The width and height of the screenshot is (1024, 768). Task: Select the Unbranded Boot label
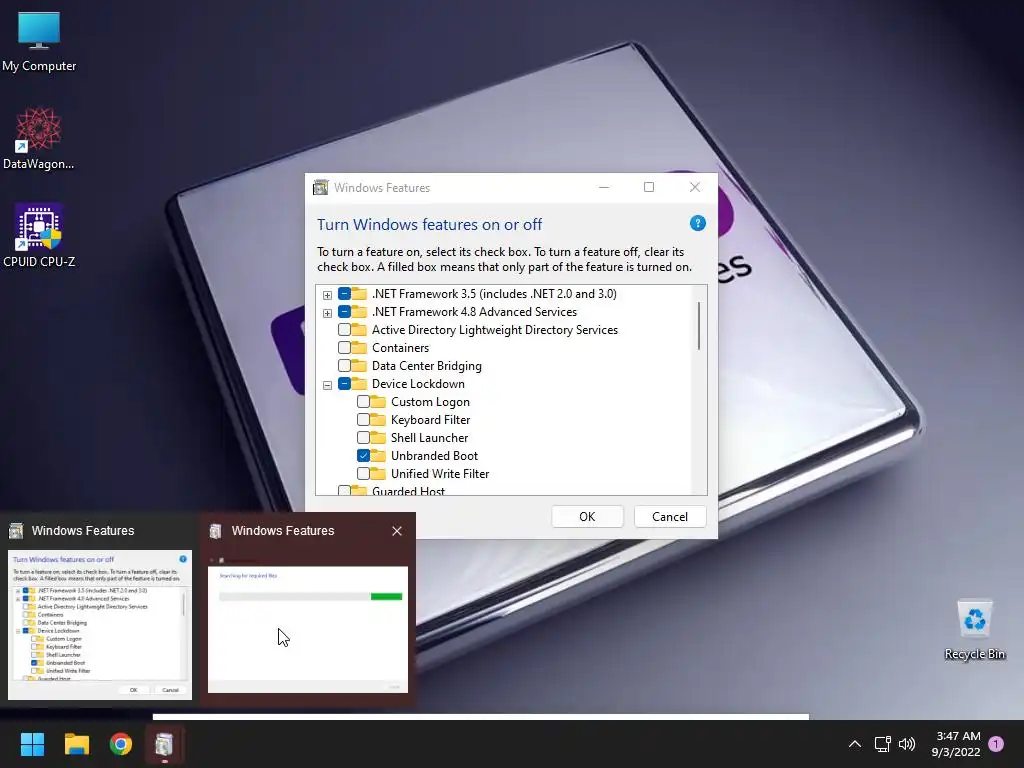[434, 456]
